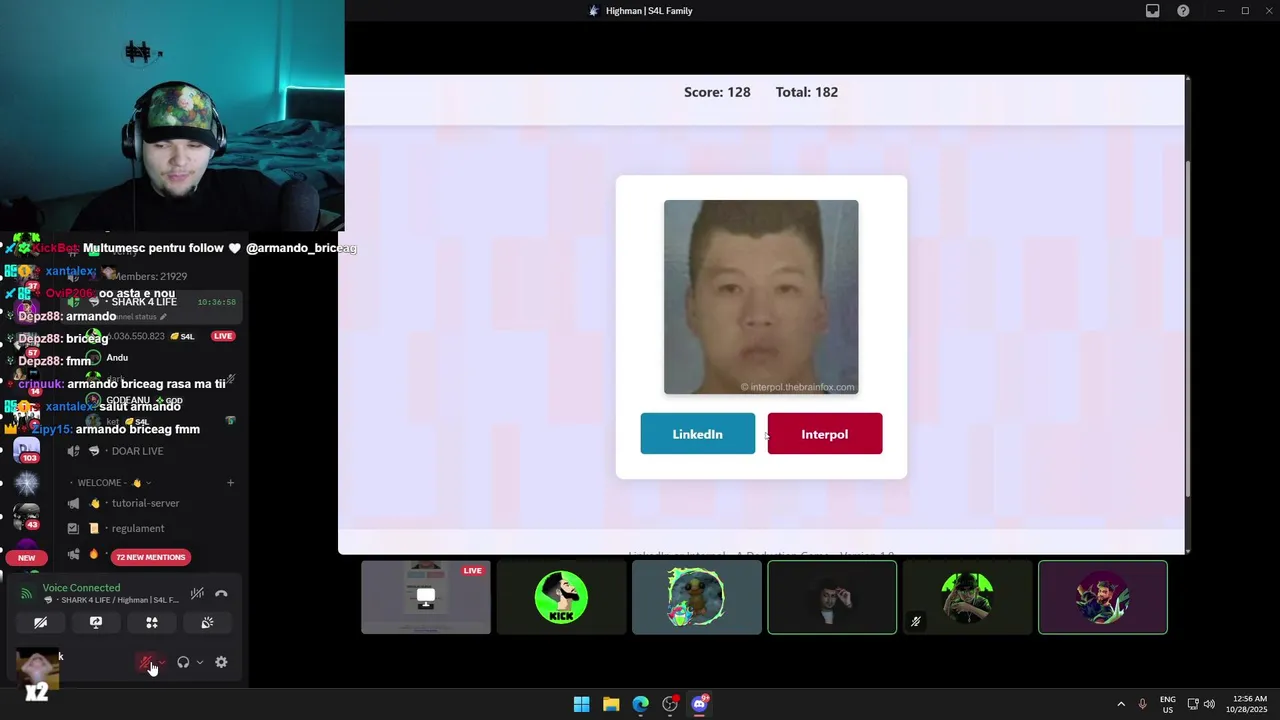Click the share your screen button
The height and width of the screenshot is (720, 1280).
pos(96,622)
